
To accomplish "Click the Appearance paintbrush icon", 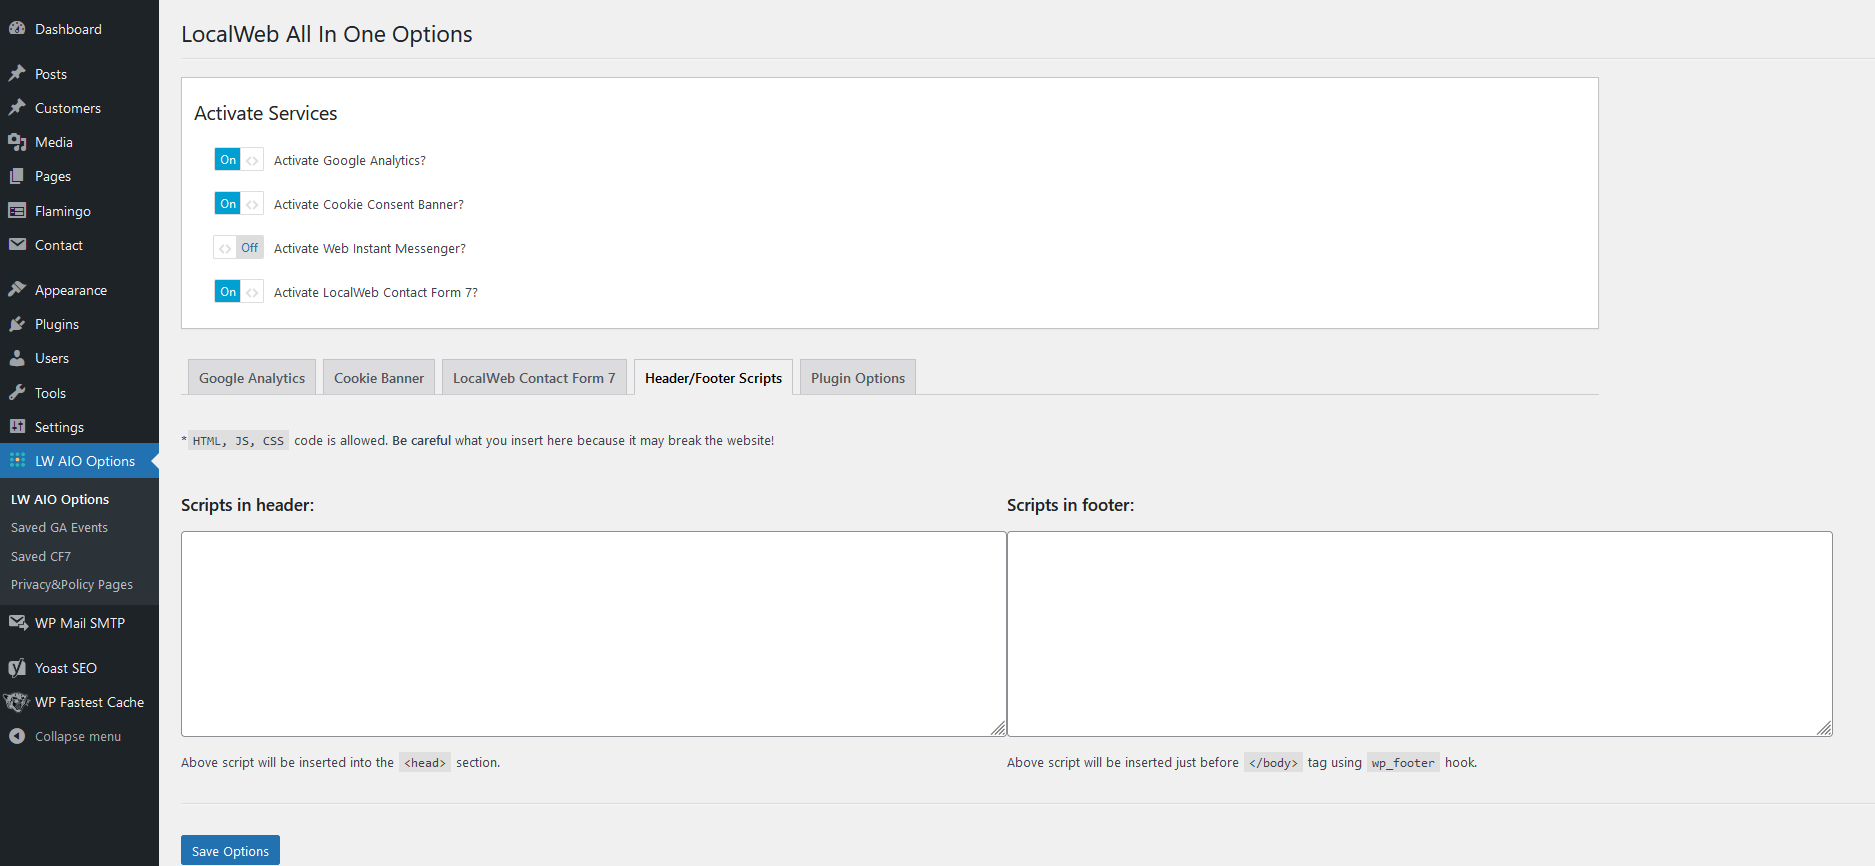I will tap(17, 290).
